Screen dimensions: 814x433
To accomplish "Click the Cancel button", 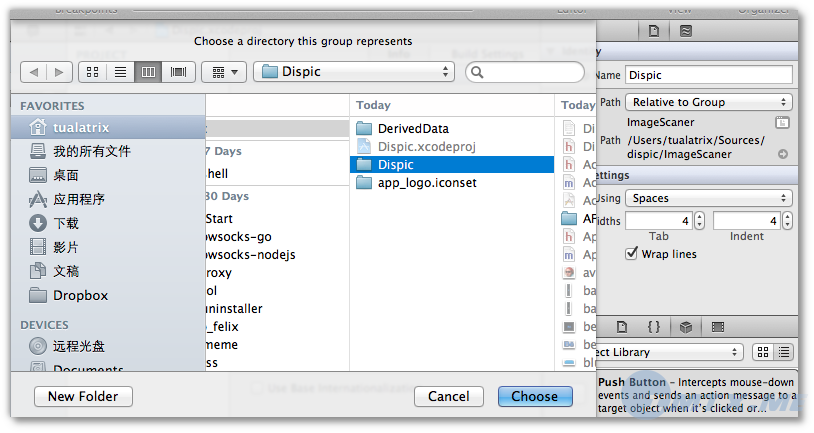I will (x=449, y=397).
